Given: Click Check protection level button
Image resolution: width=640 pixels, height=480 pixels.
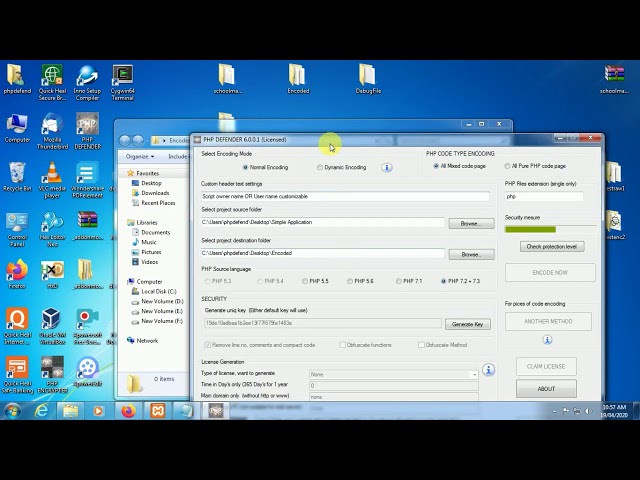Looking at the screenshot, I should [x=552, y=247].
